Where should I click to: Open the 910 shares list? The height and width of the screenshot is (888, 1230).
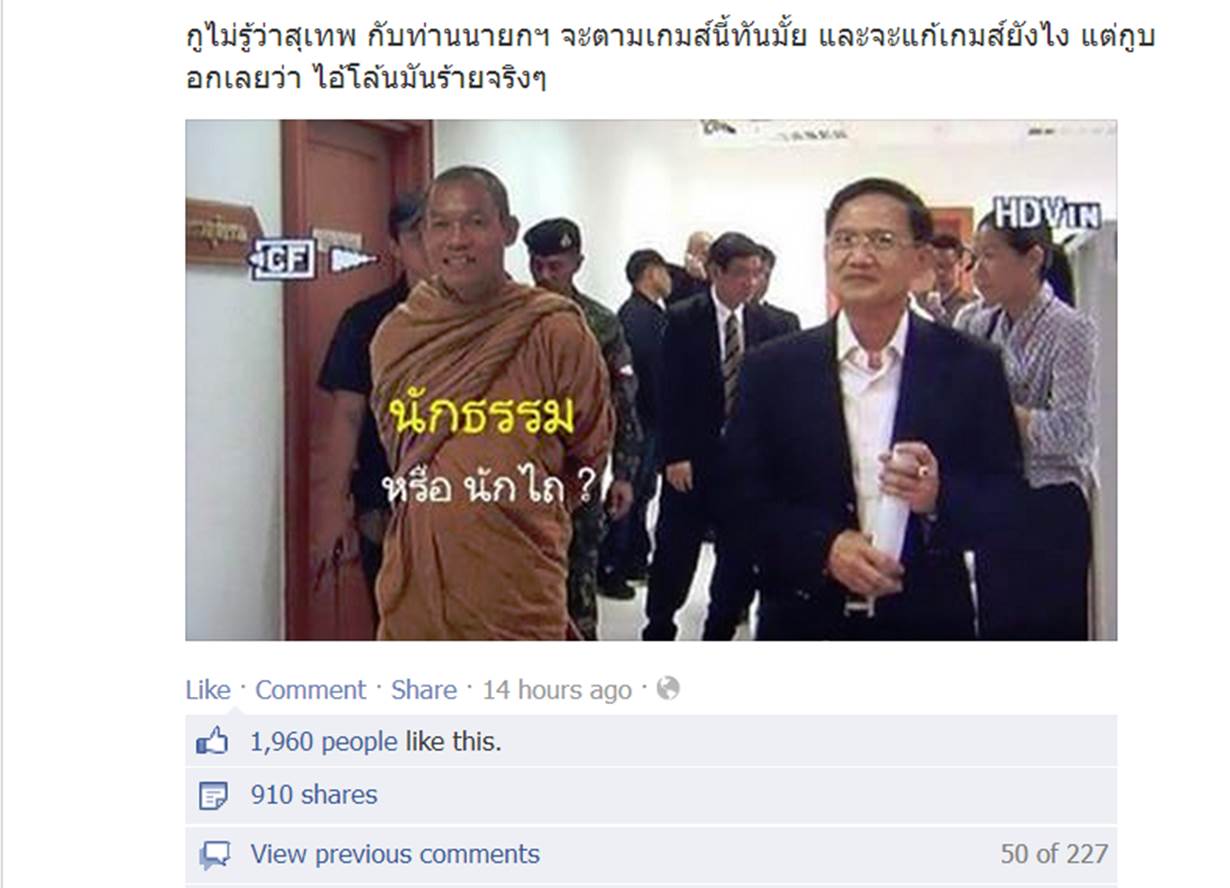click(x=314, y=795)
